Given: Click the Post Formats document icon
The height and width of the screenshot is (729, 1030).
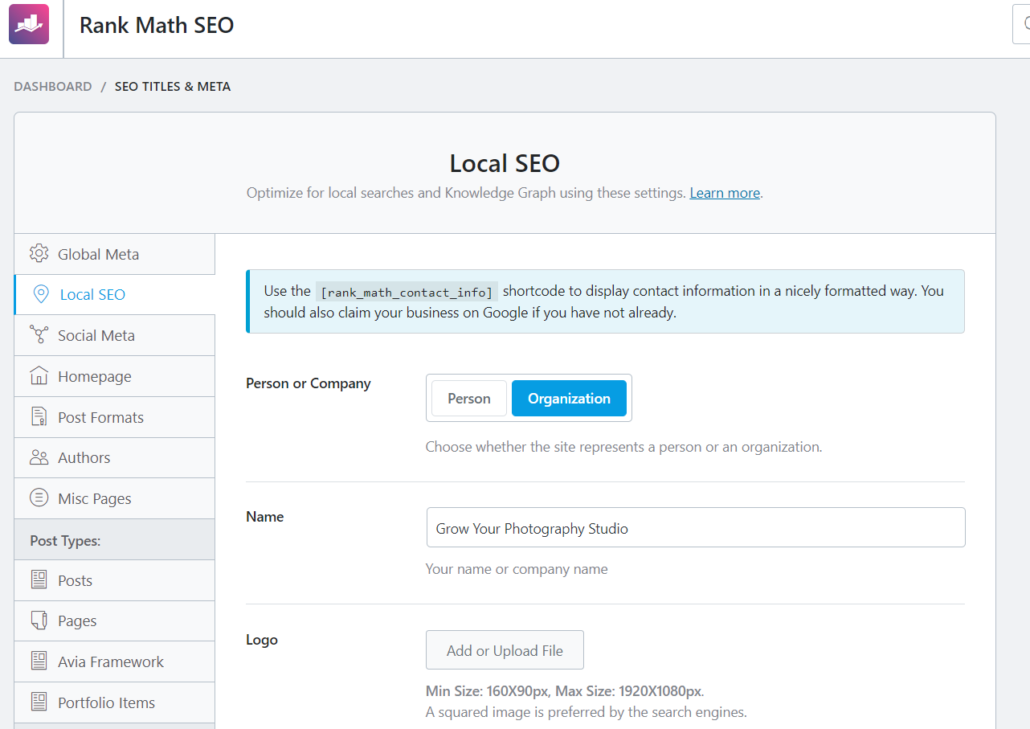Looking at the screenshot, I should (x=39, y=416).
